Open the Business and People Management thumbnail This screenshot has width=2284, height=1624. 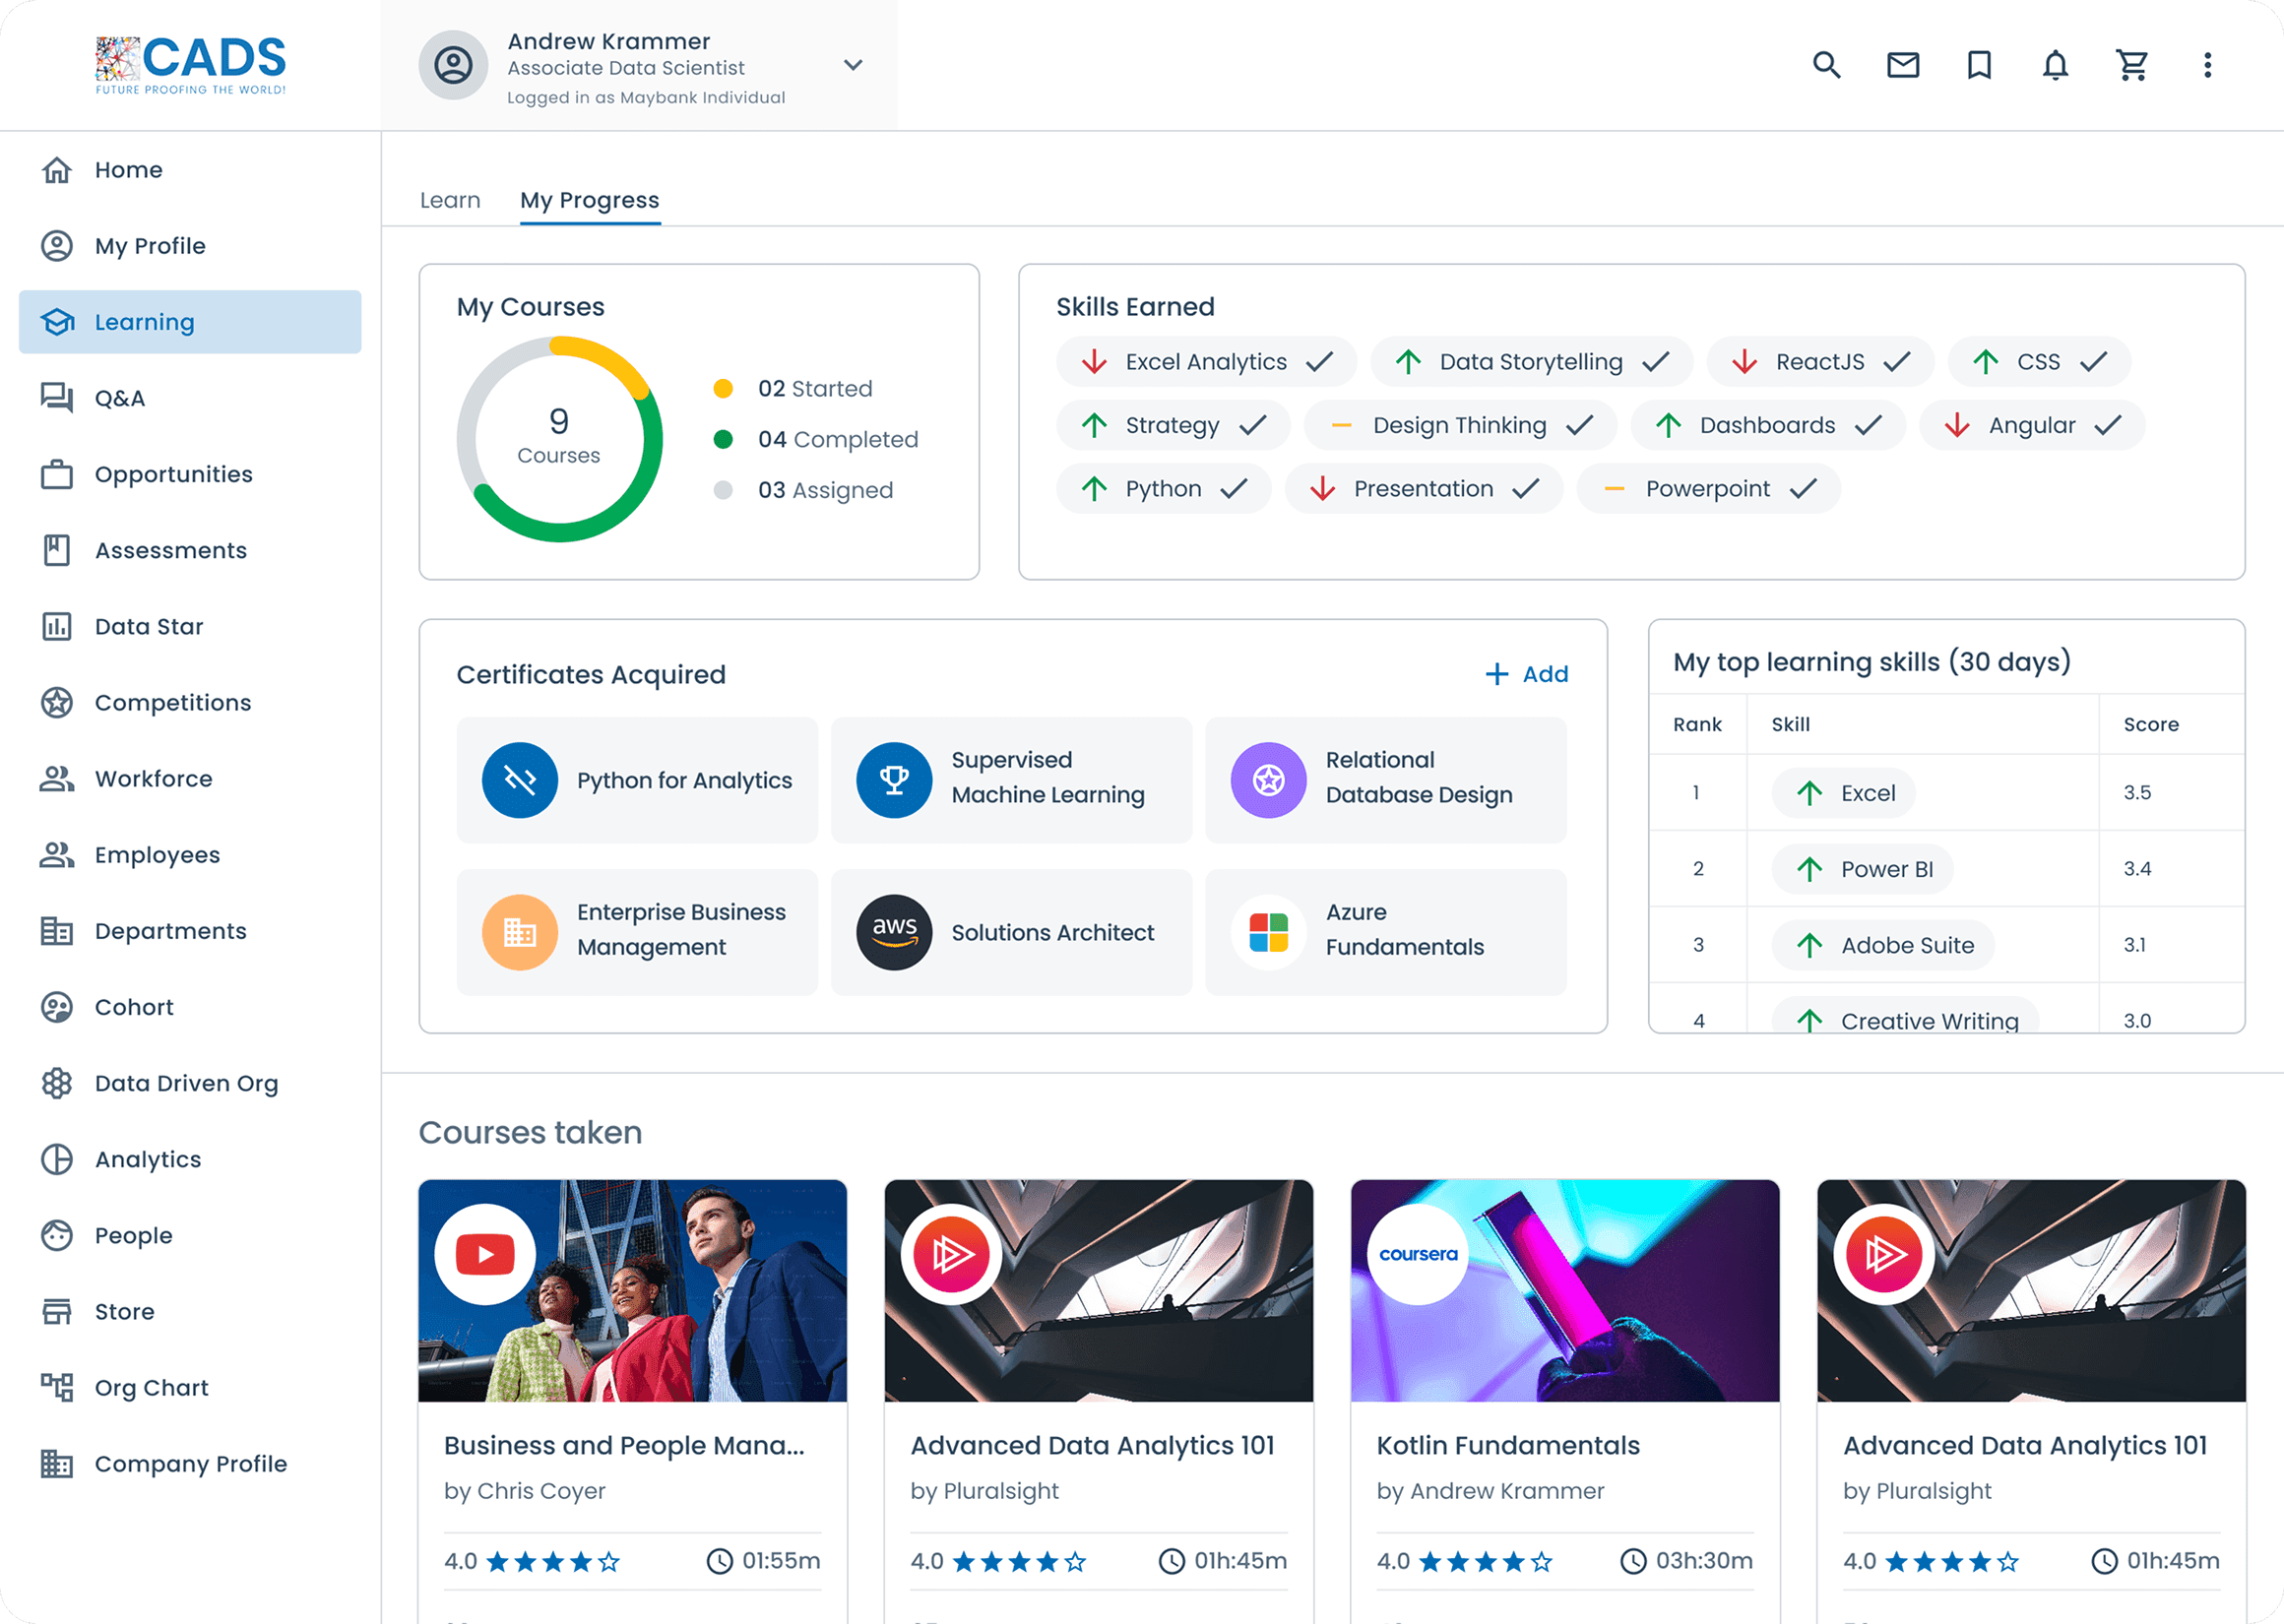[x=632, y=1290]
